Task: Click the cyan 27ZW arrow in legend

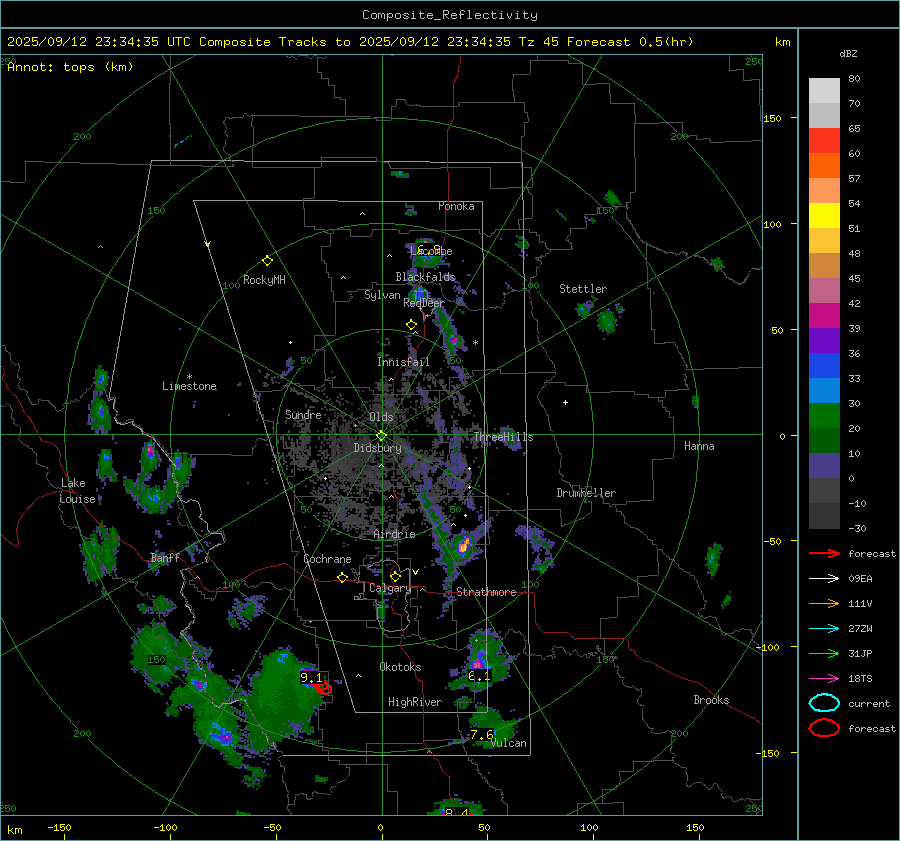Action: [x=824, y=629]
